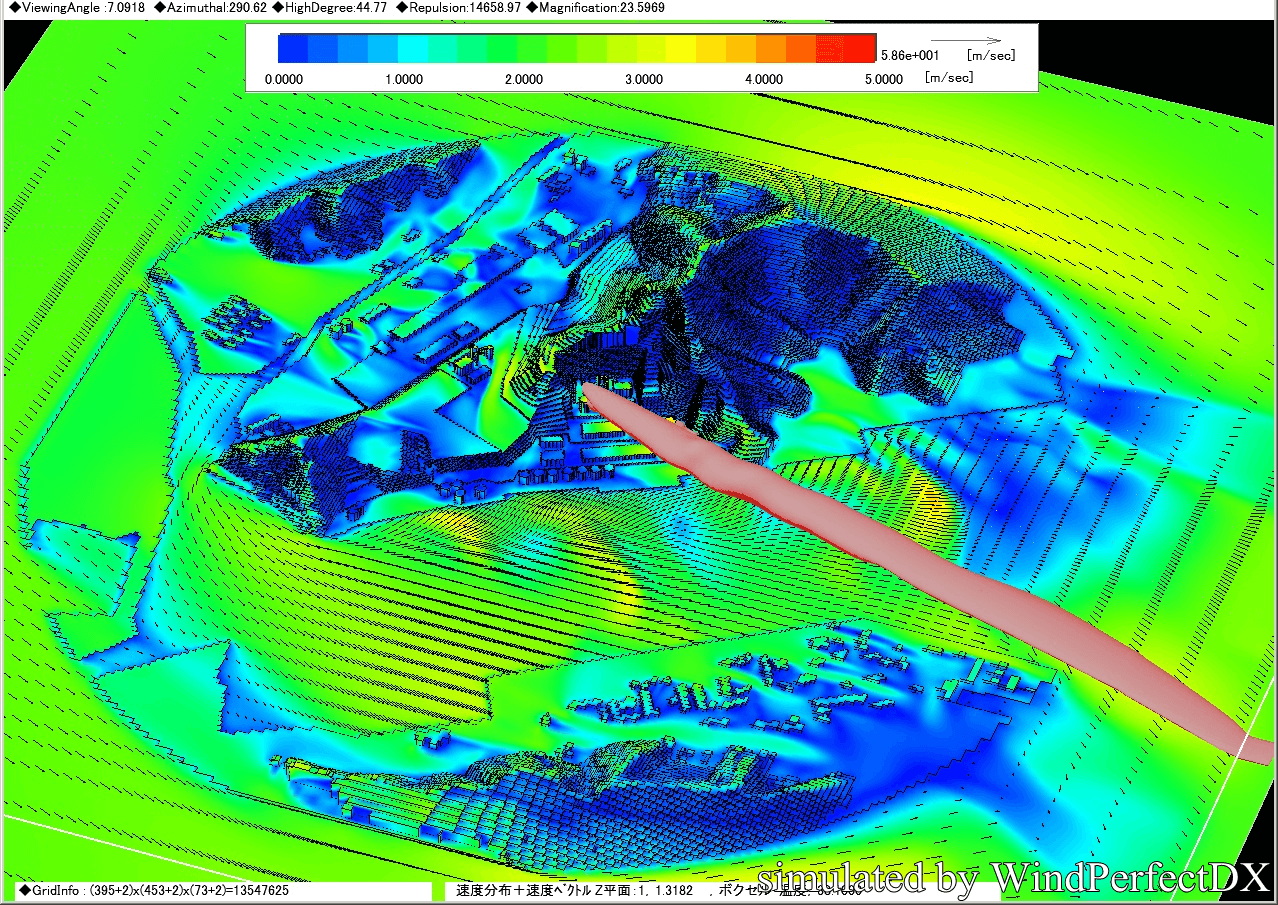Choose the yellow swatch in the color scale
Screen dimensions: 1278x905
pyautogui.click(x=680, y=48)
